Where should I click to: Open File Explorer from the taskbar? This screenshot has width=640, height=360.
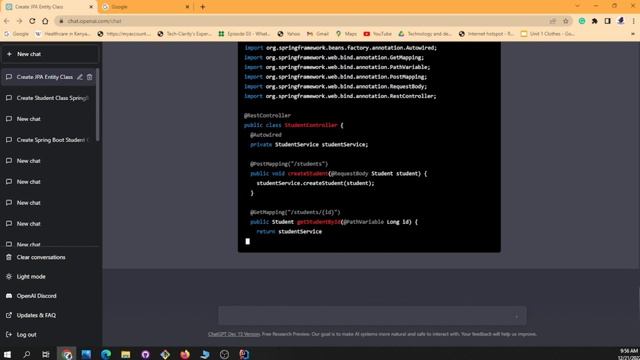[x=125, y=354]
